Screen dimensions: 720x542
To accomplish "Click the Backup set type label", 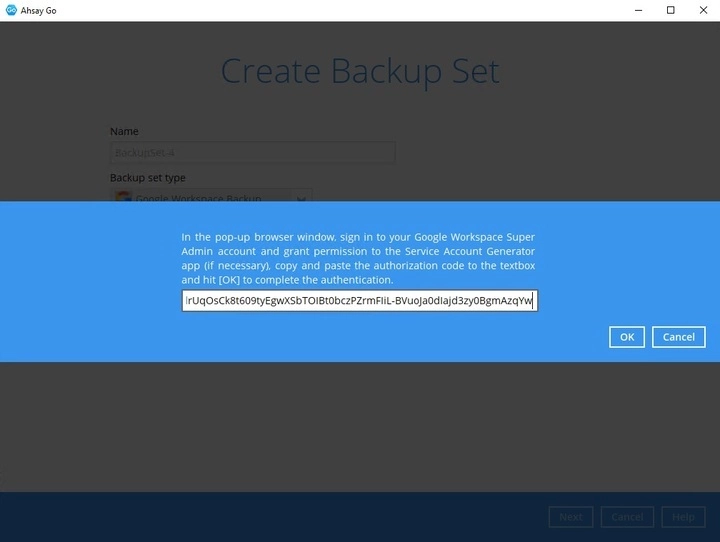I will click(x=148, y=178).
